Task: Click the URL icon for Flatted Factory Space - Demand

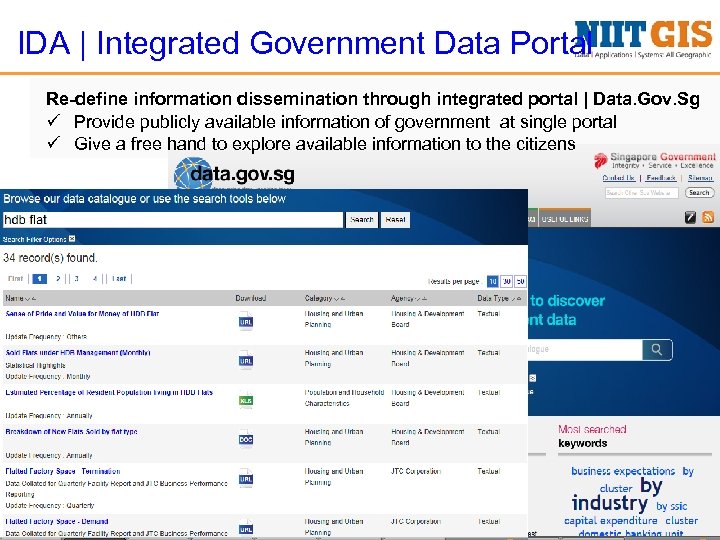Action: click(246, 528)
